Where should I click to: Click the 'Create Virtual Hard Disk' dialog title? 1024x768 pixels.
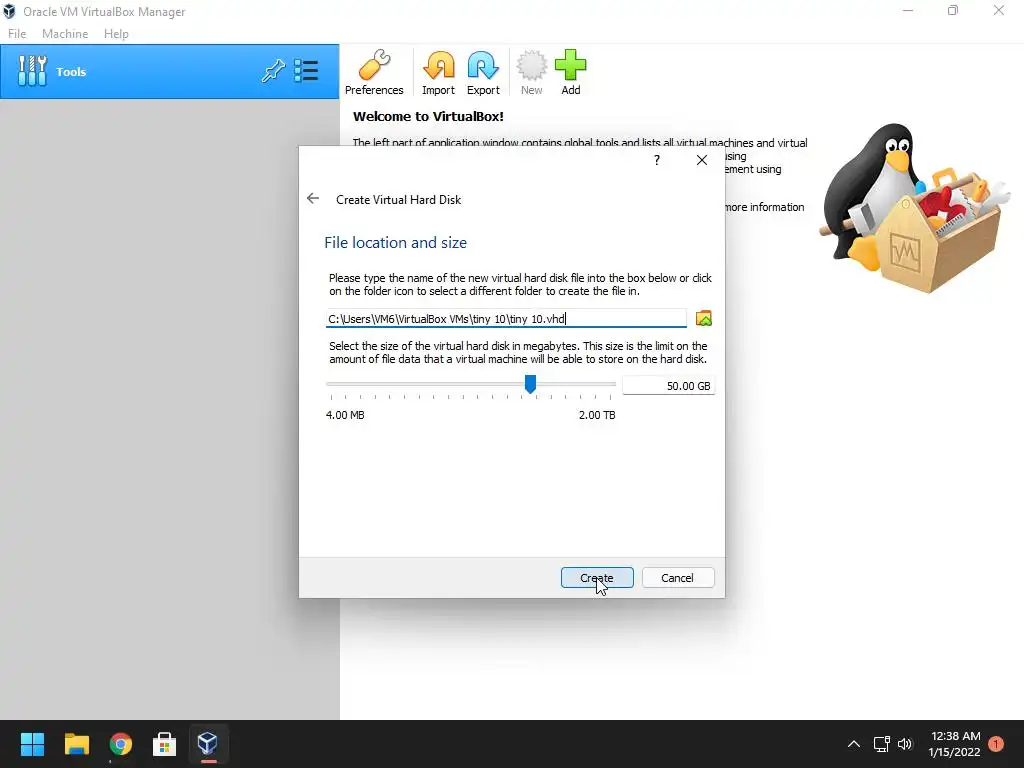pyautogui.click(x=398, y=200)
